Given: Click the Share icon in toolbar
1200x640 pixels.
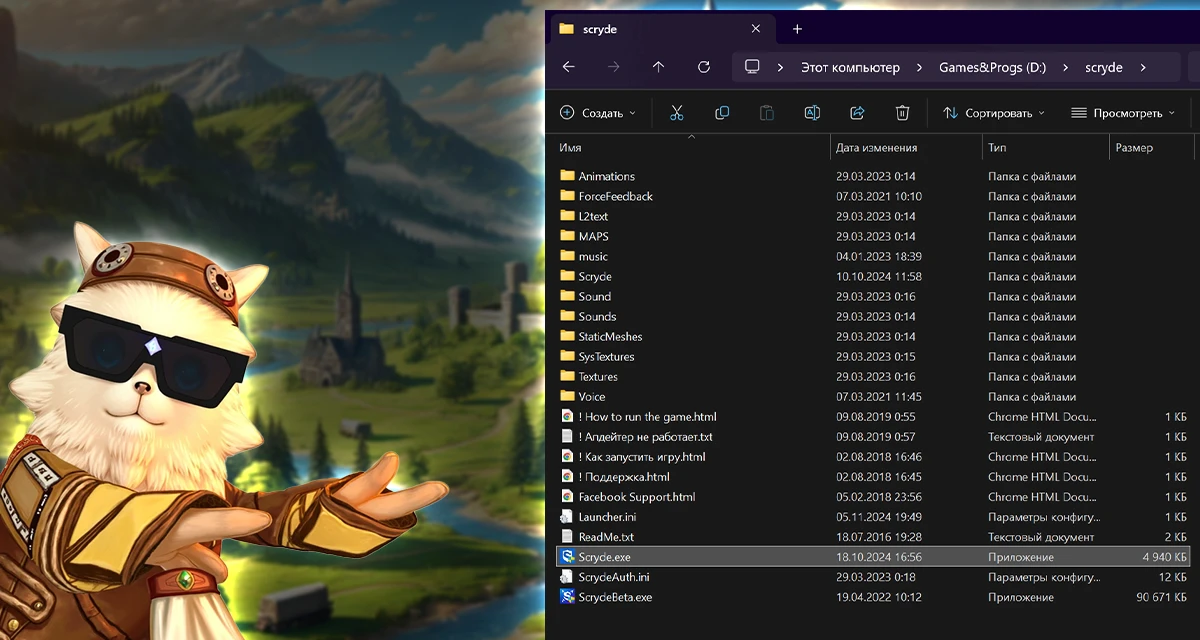Looking at the screenshot, I should coord(857,113).
